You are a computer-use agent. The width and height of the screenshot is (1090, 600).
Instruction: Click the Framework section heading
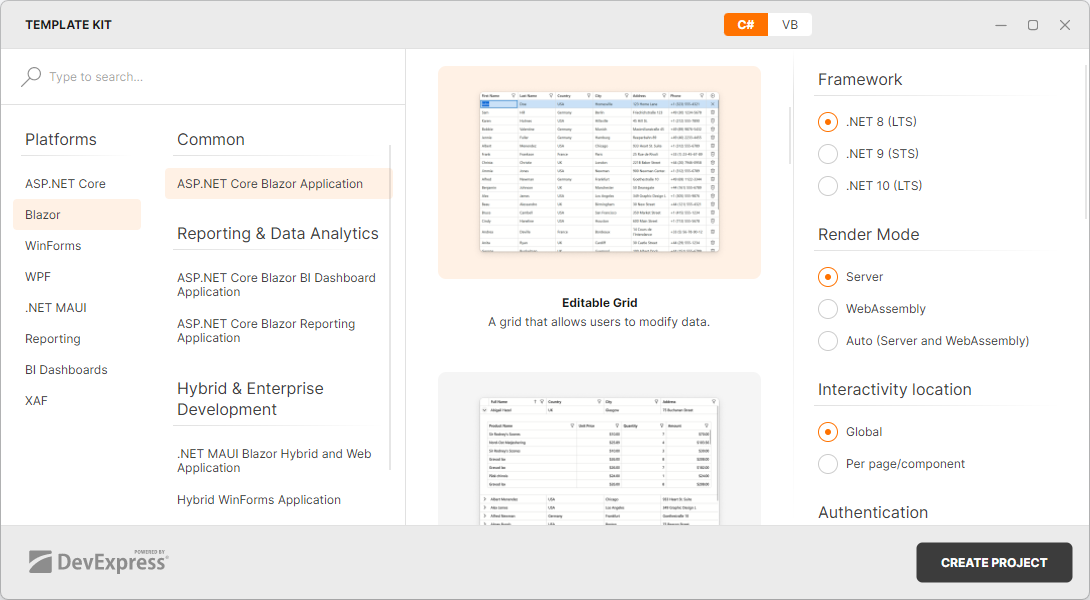click(860, 79)
